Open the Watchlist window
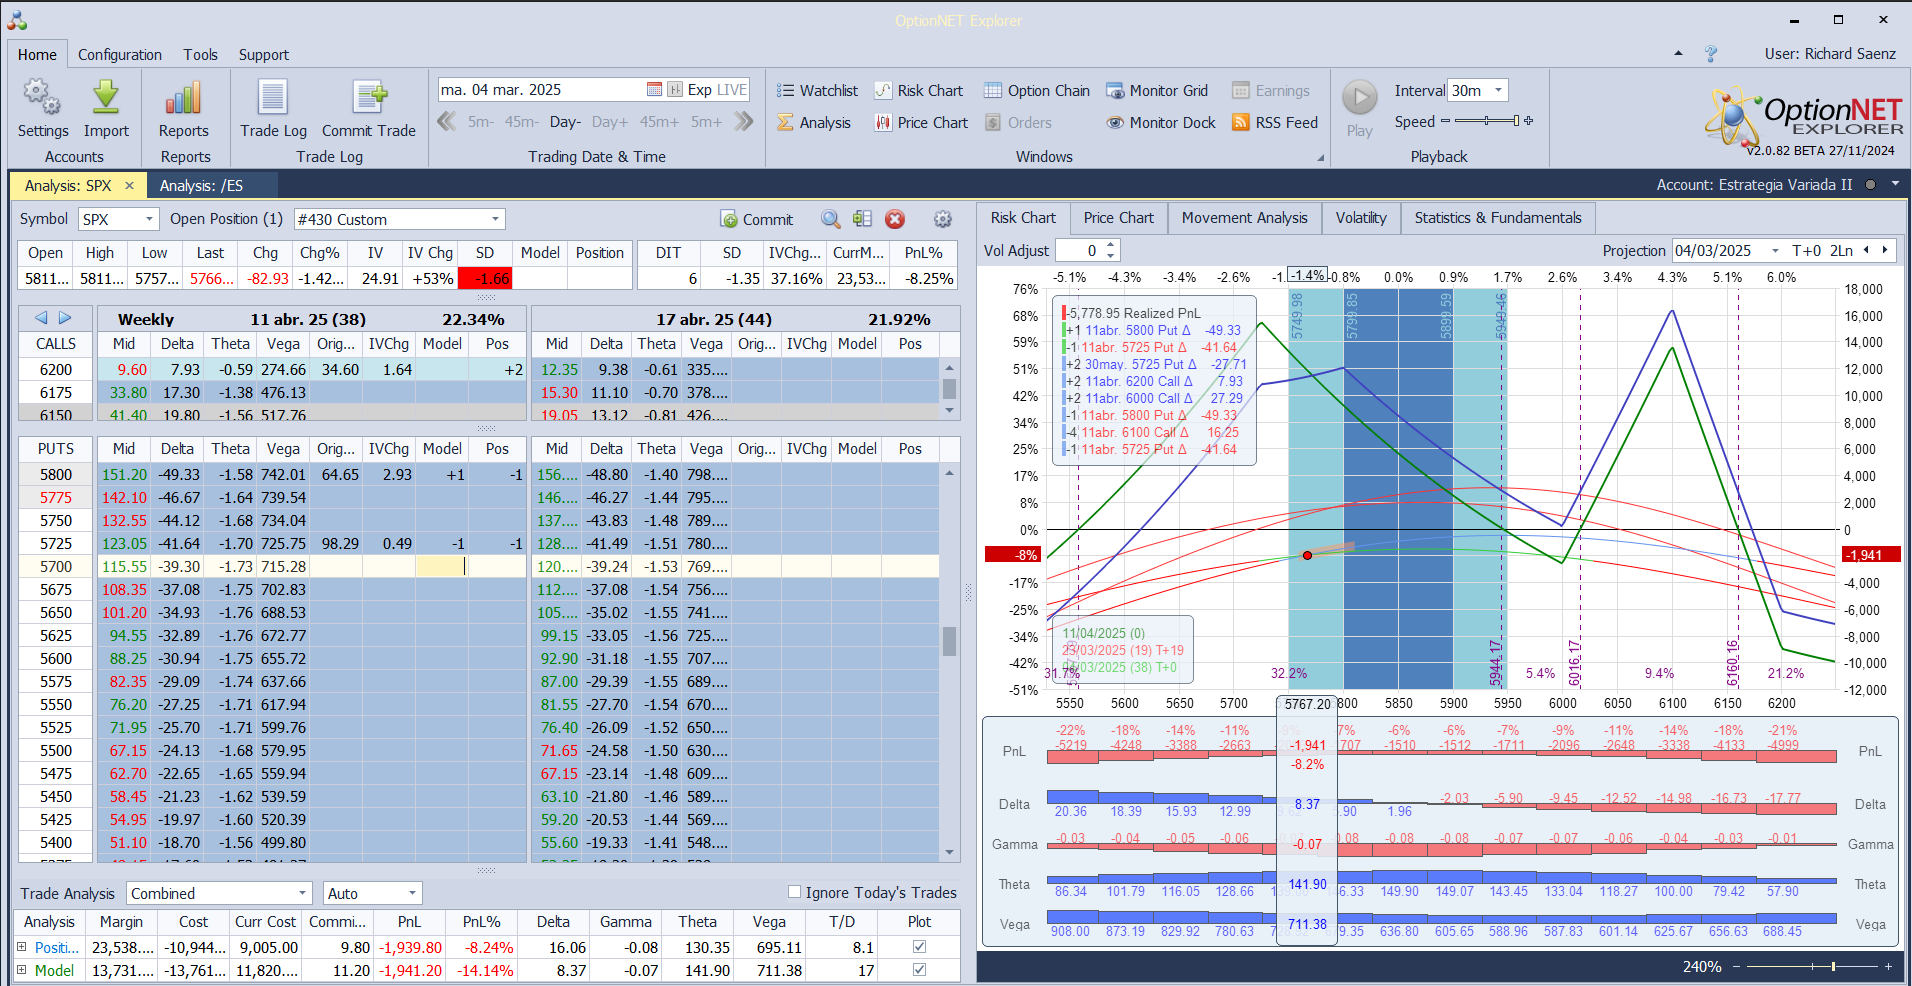The image size is (1912, 986). click(x=817, y=90)
